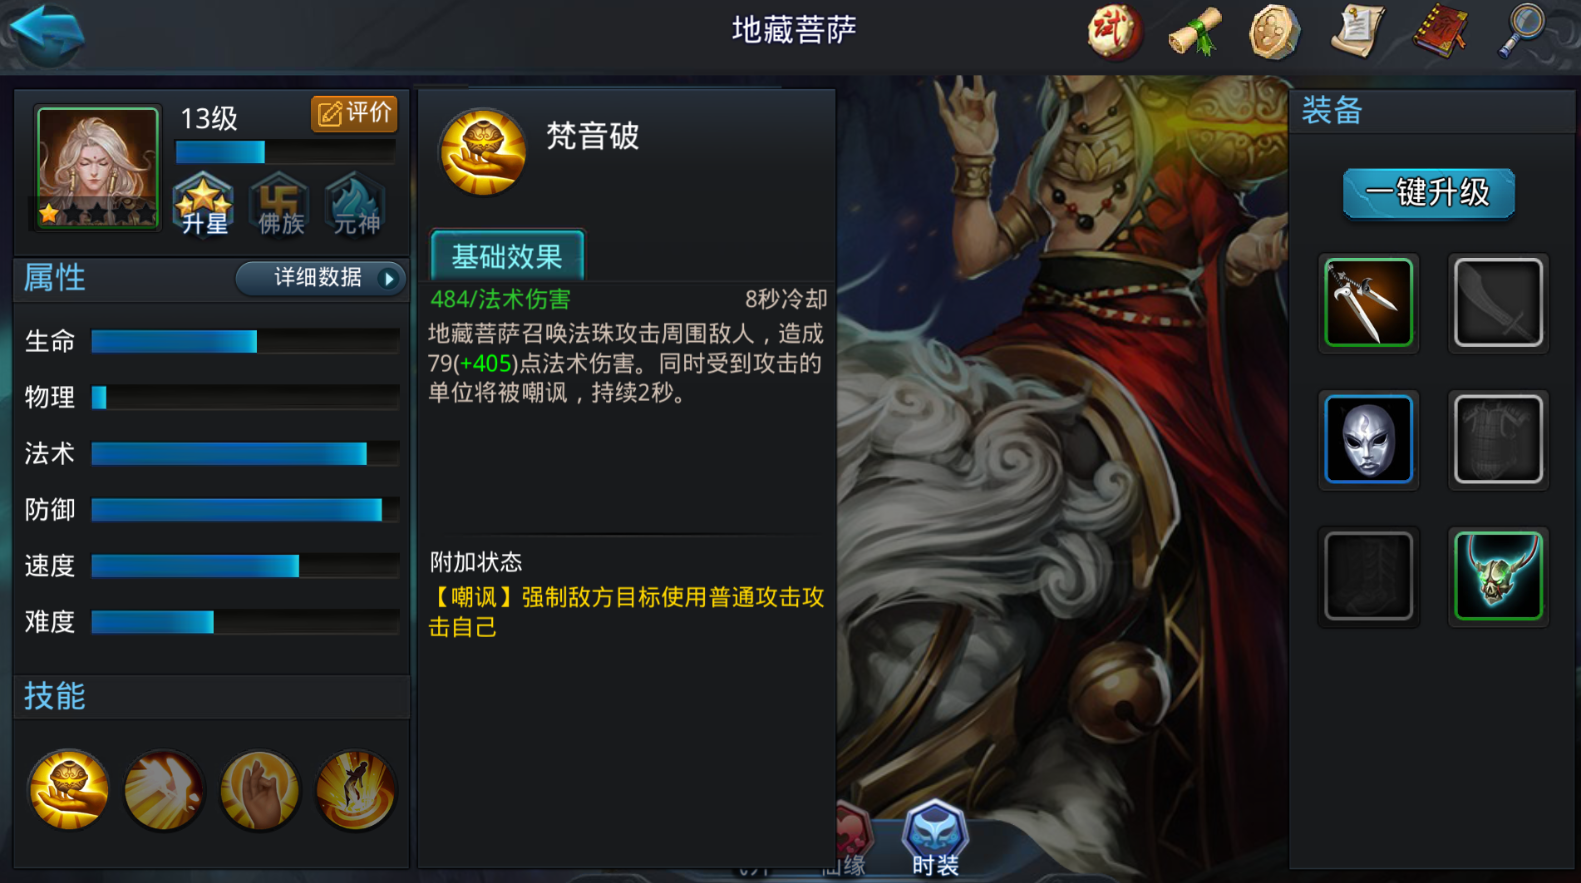Select the 梵音破 skill icon in skills row
This screenshot has height=883, width=1581.
point(69,790)
